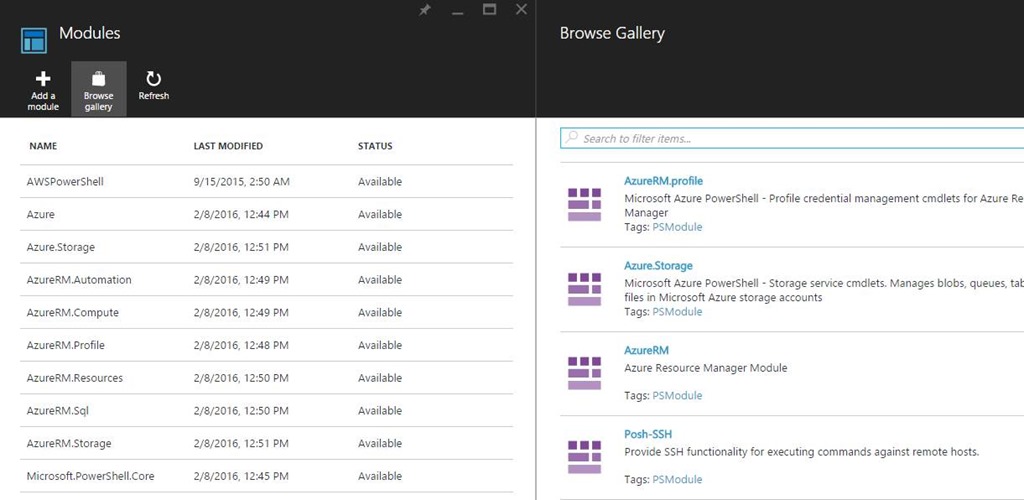
Task: Click Available status for AWSPowerShell
Action: tap(379, 181)
